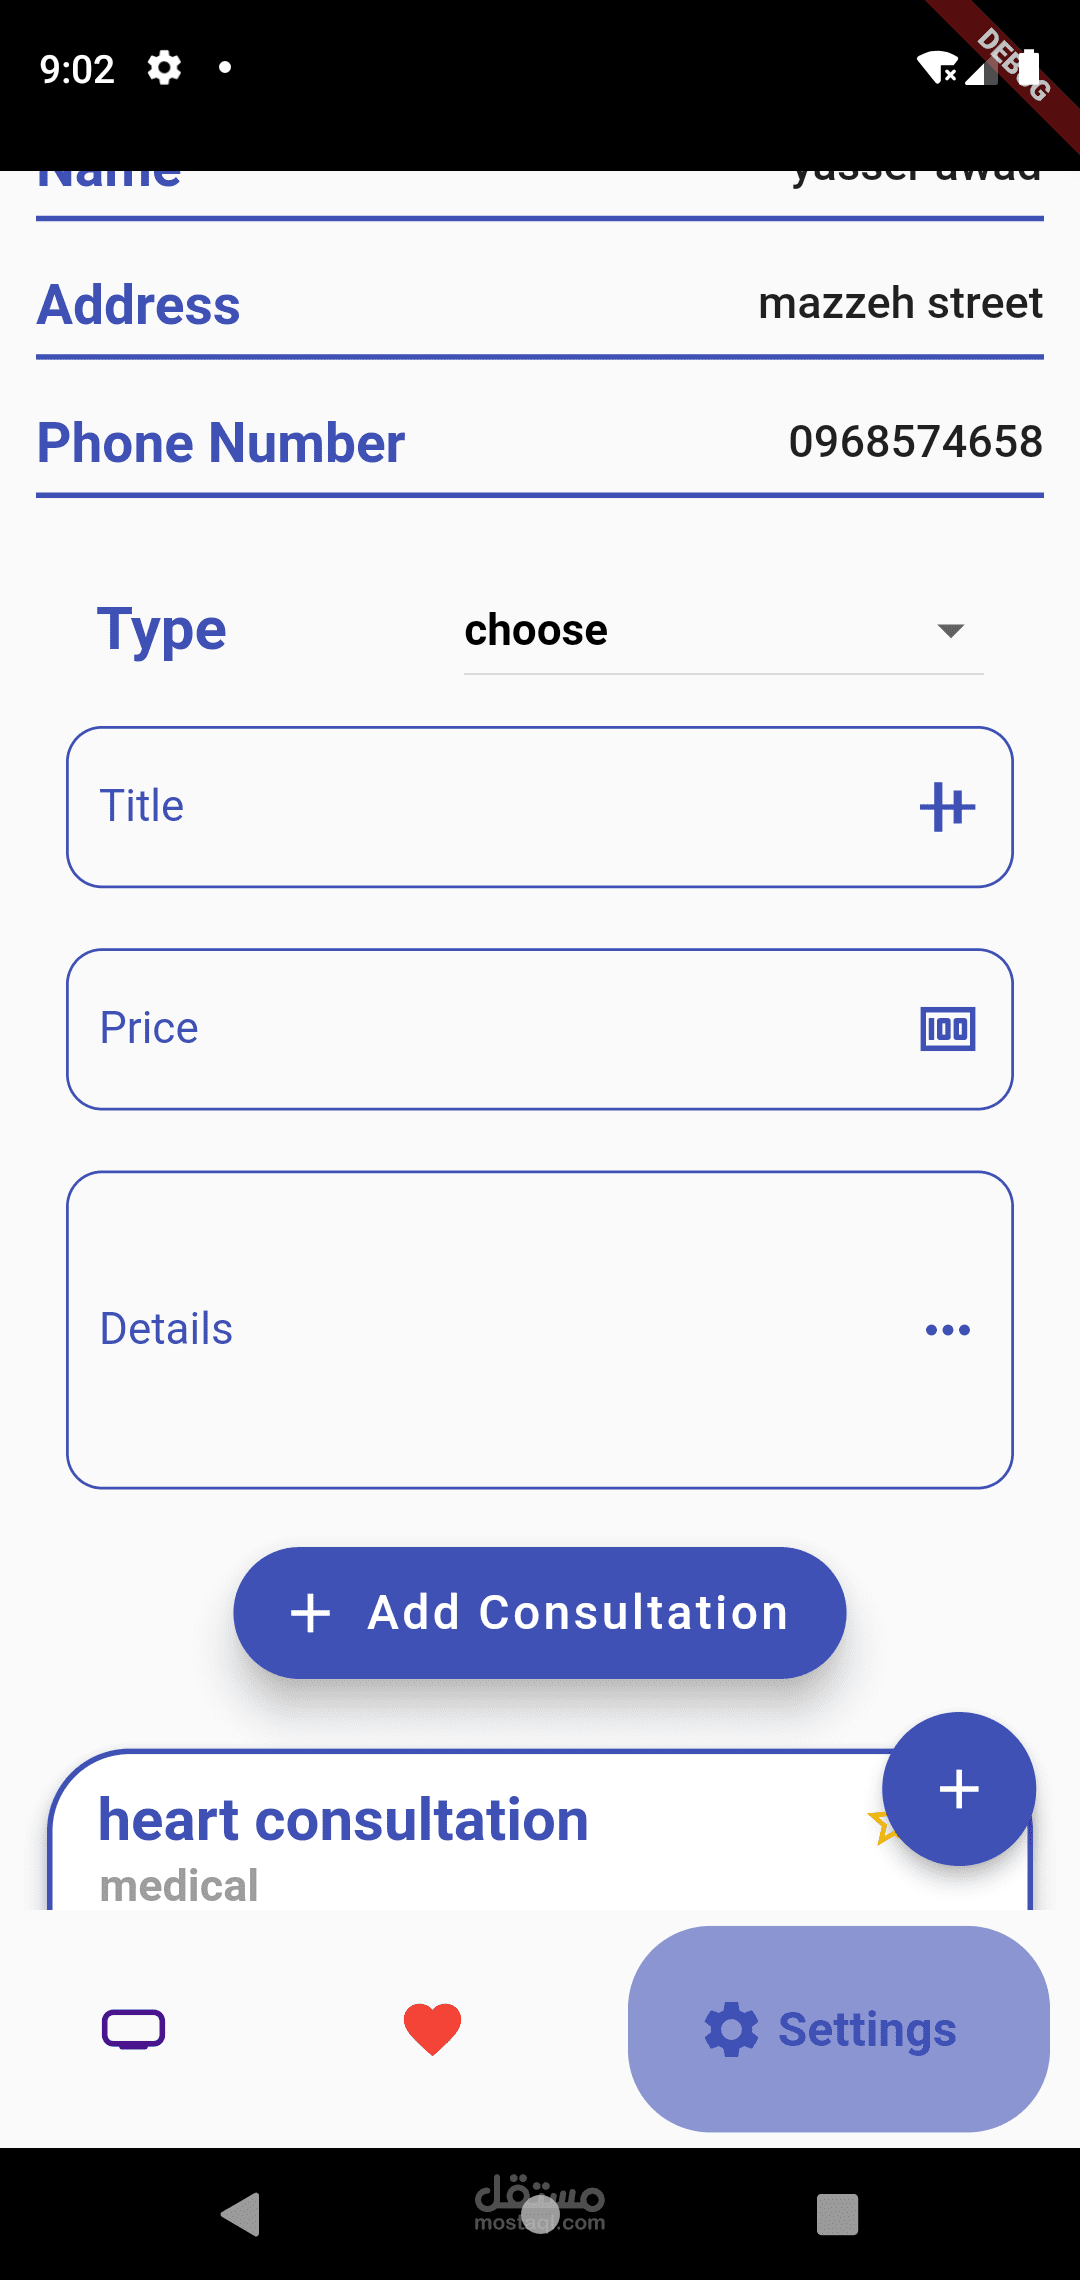Open favorites via the red heart icon
The image size is (1080, 2280).
click(432, 2029)
